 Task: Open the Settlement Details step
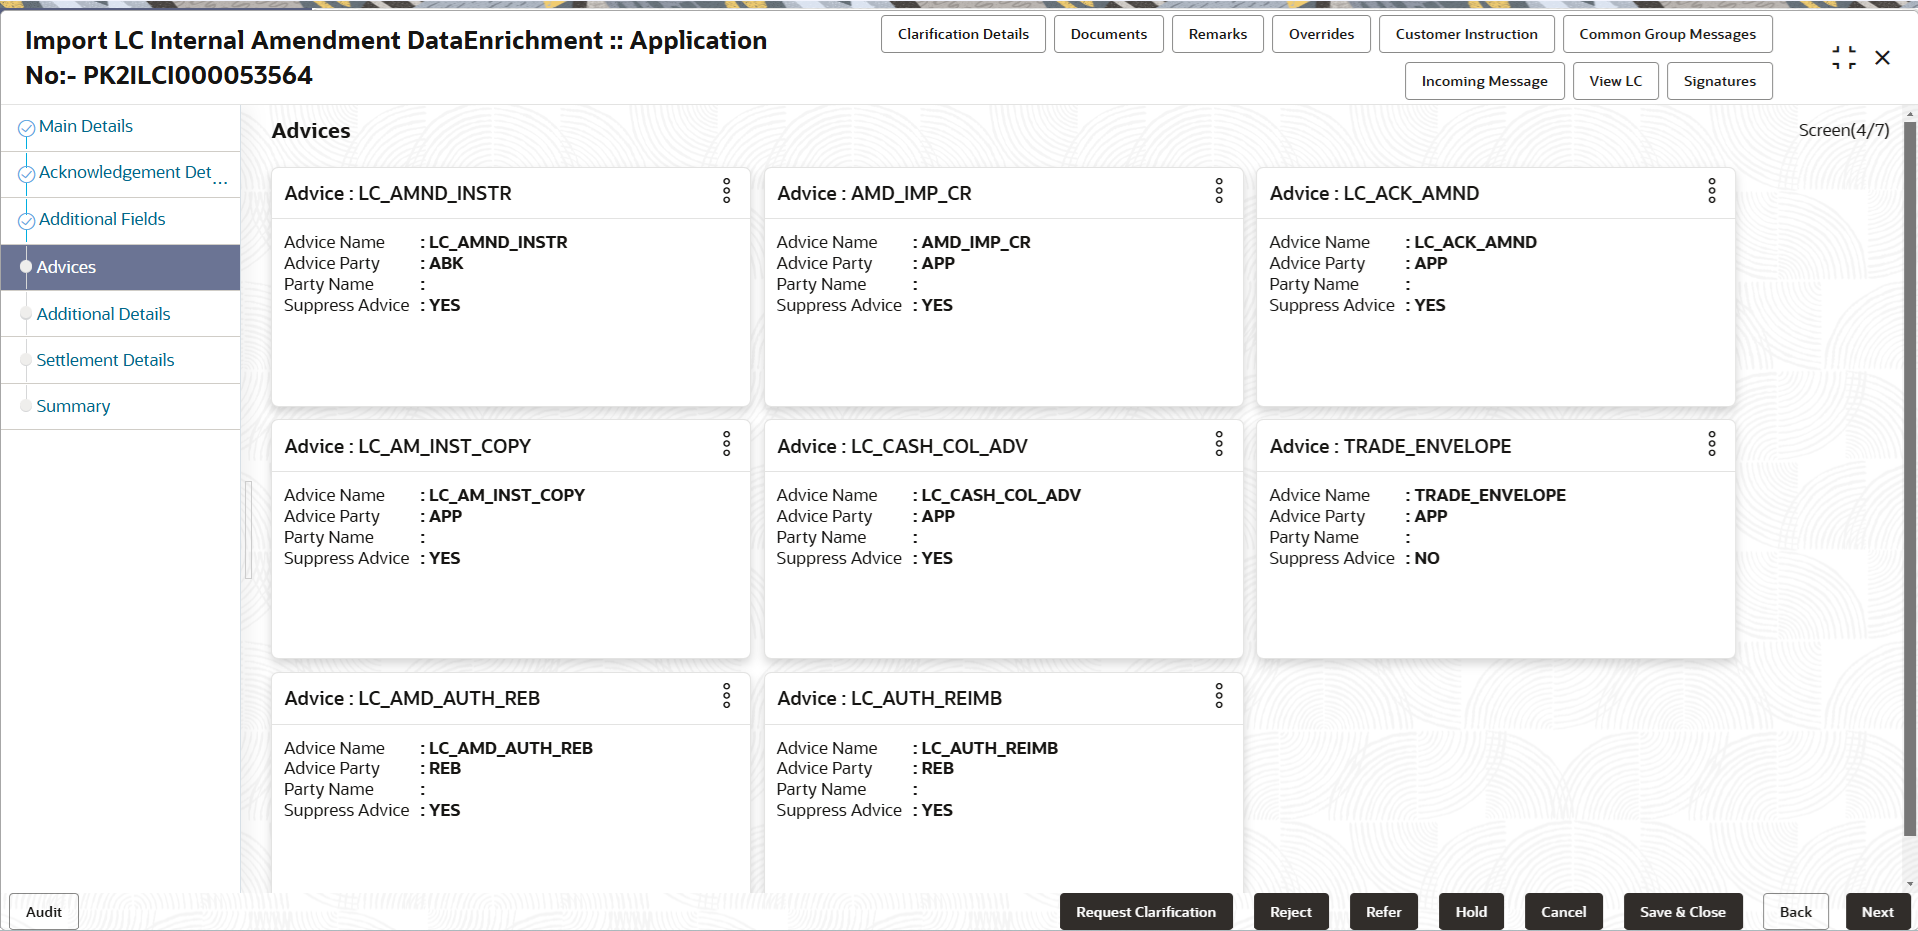click(x=105, y=360)
